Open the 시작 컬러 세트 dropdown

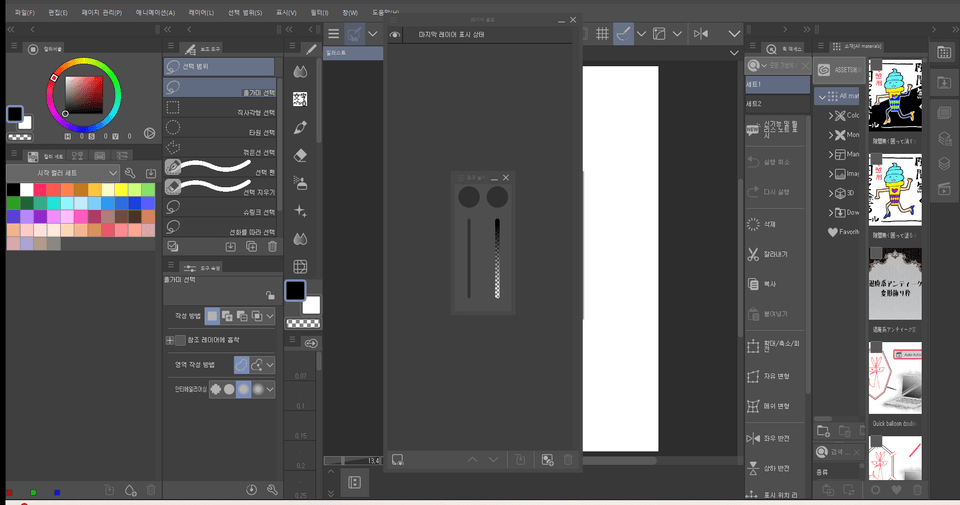[63, 173]
